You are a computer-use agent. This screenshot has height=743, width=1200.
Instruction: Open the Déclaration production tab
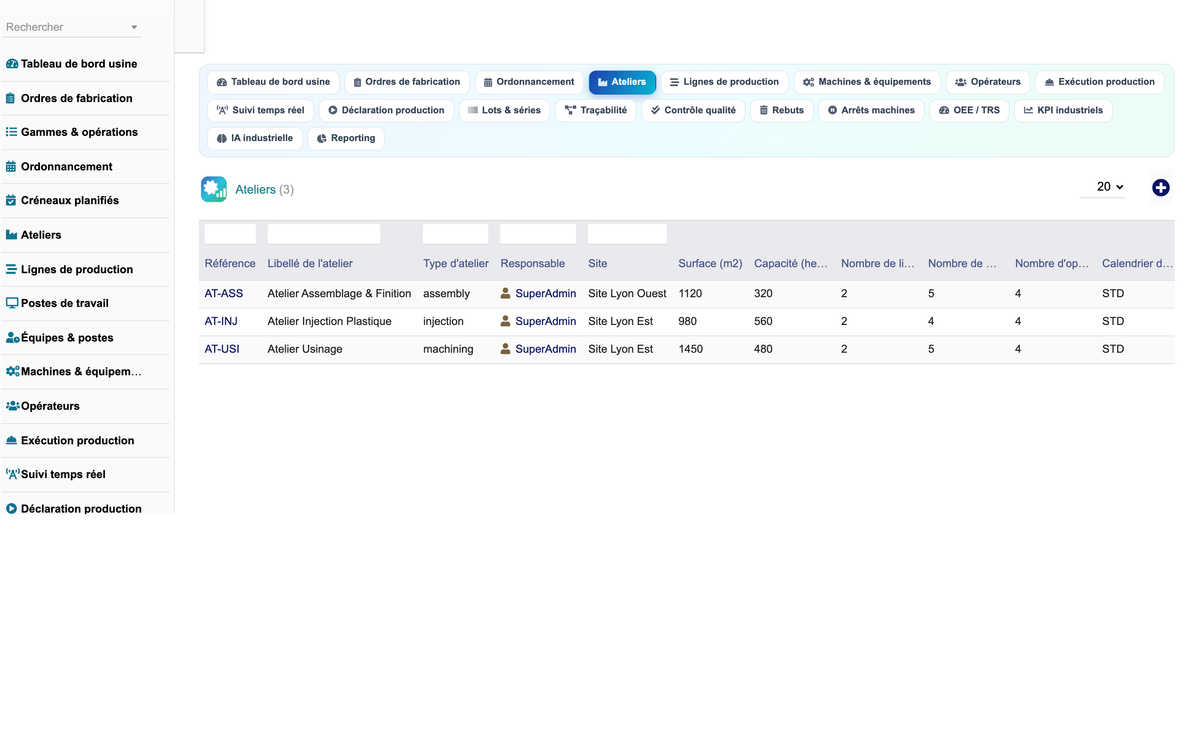[386, 110]
